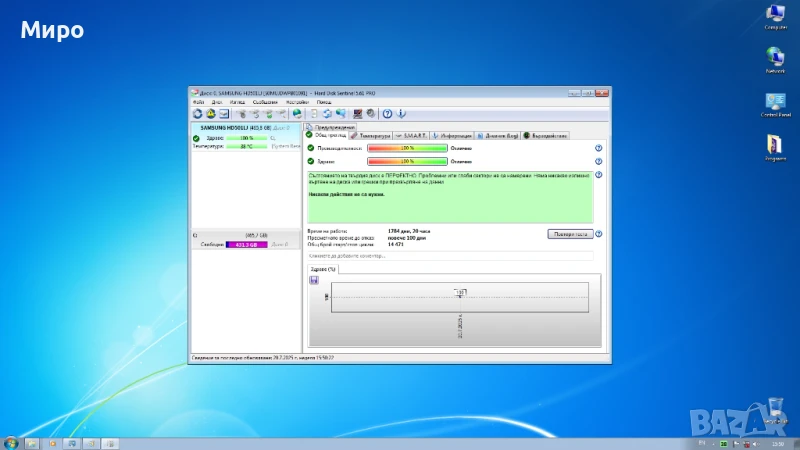Click the purple free space bar for C:
The height and width of the screenshot is (450, 800).
246,244
